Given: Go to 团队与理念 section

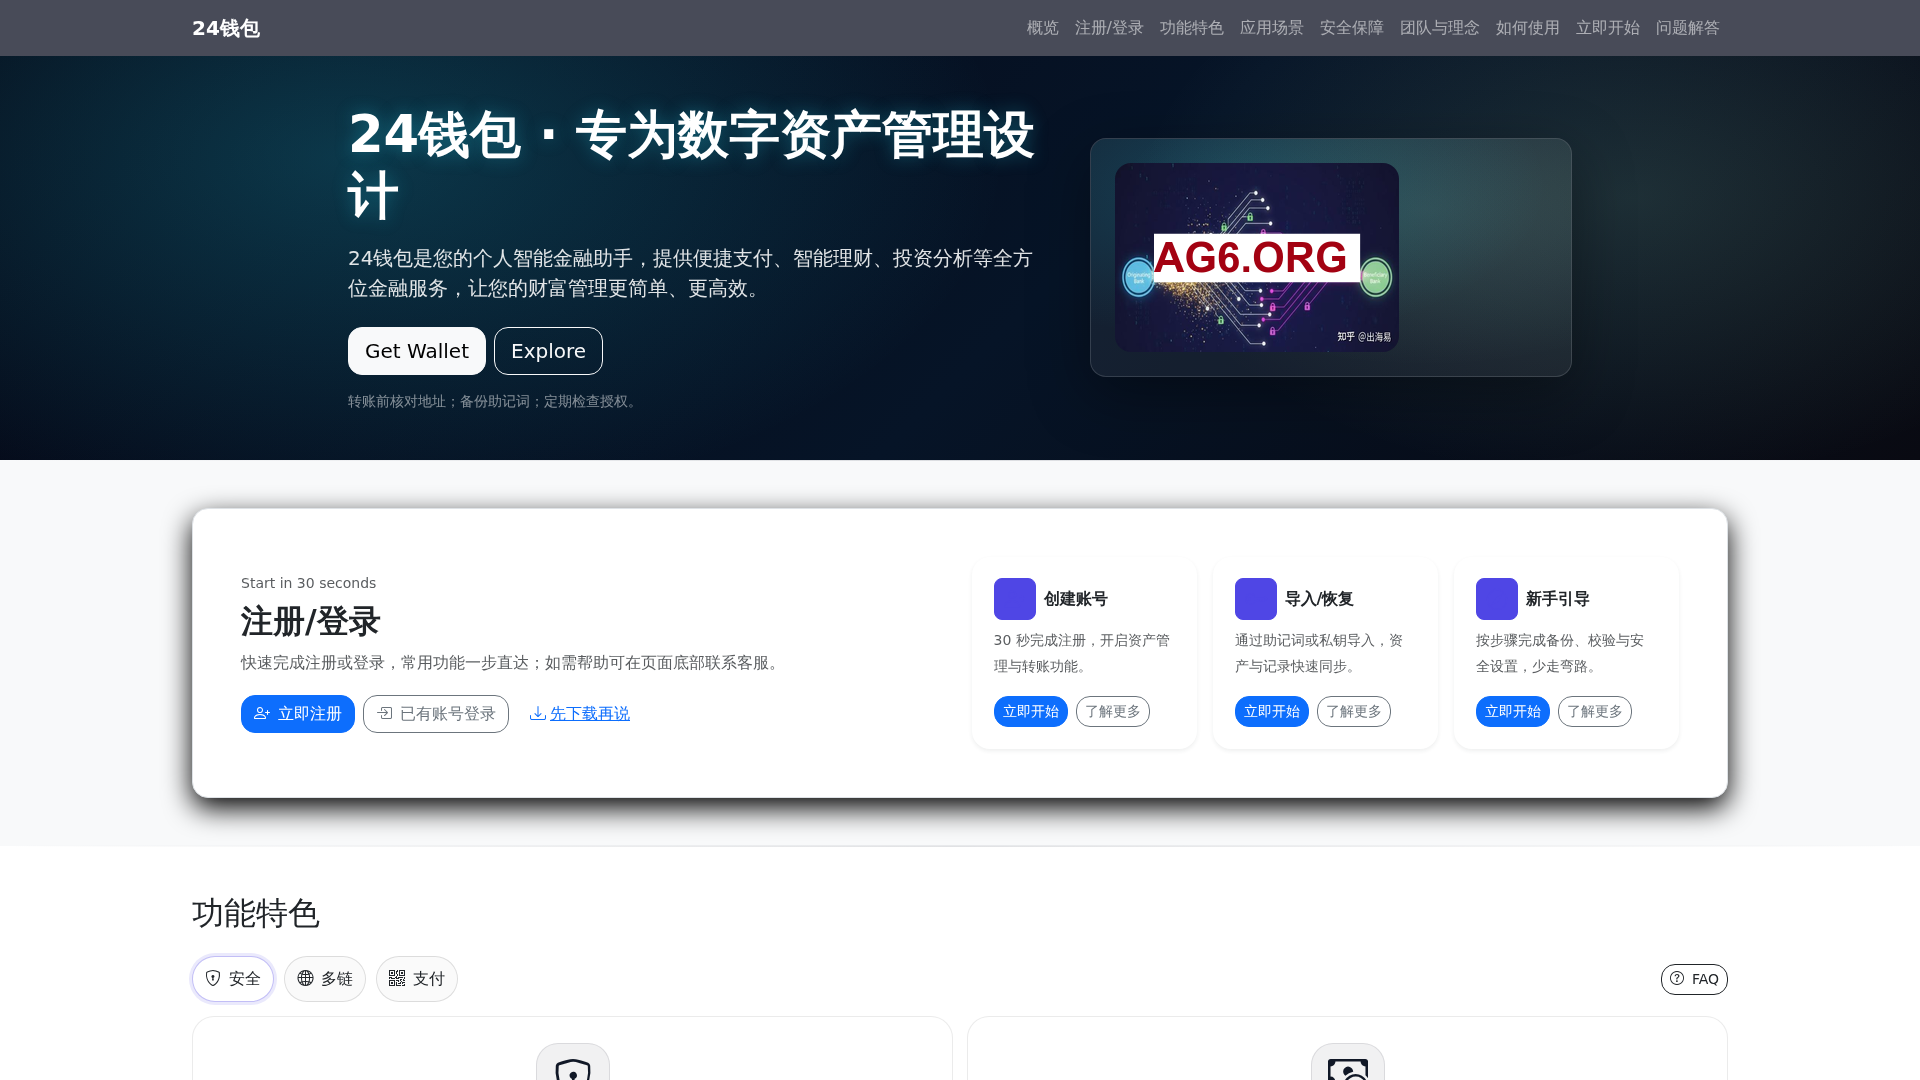Looking at the screenshot, I should pos(1439,28).
